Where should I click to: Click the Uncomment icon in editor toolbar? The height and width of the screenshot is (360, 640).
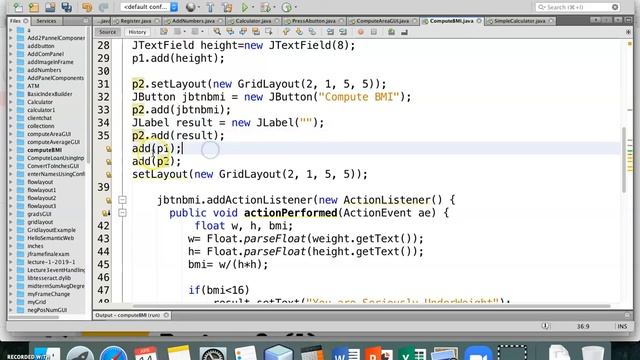coord(404,32)
